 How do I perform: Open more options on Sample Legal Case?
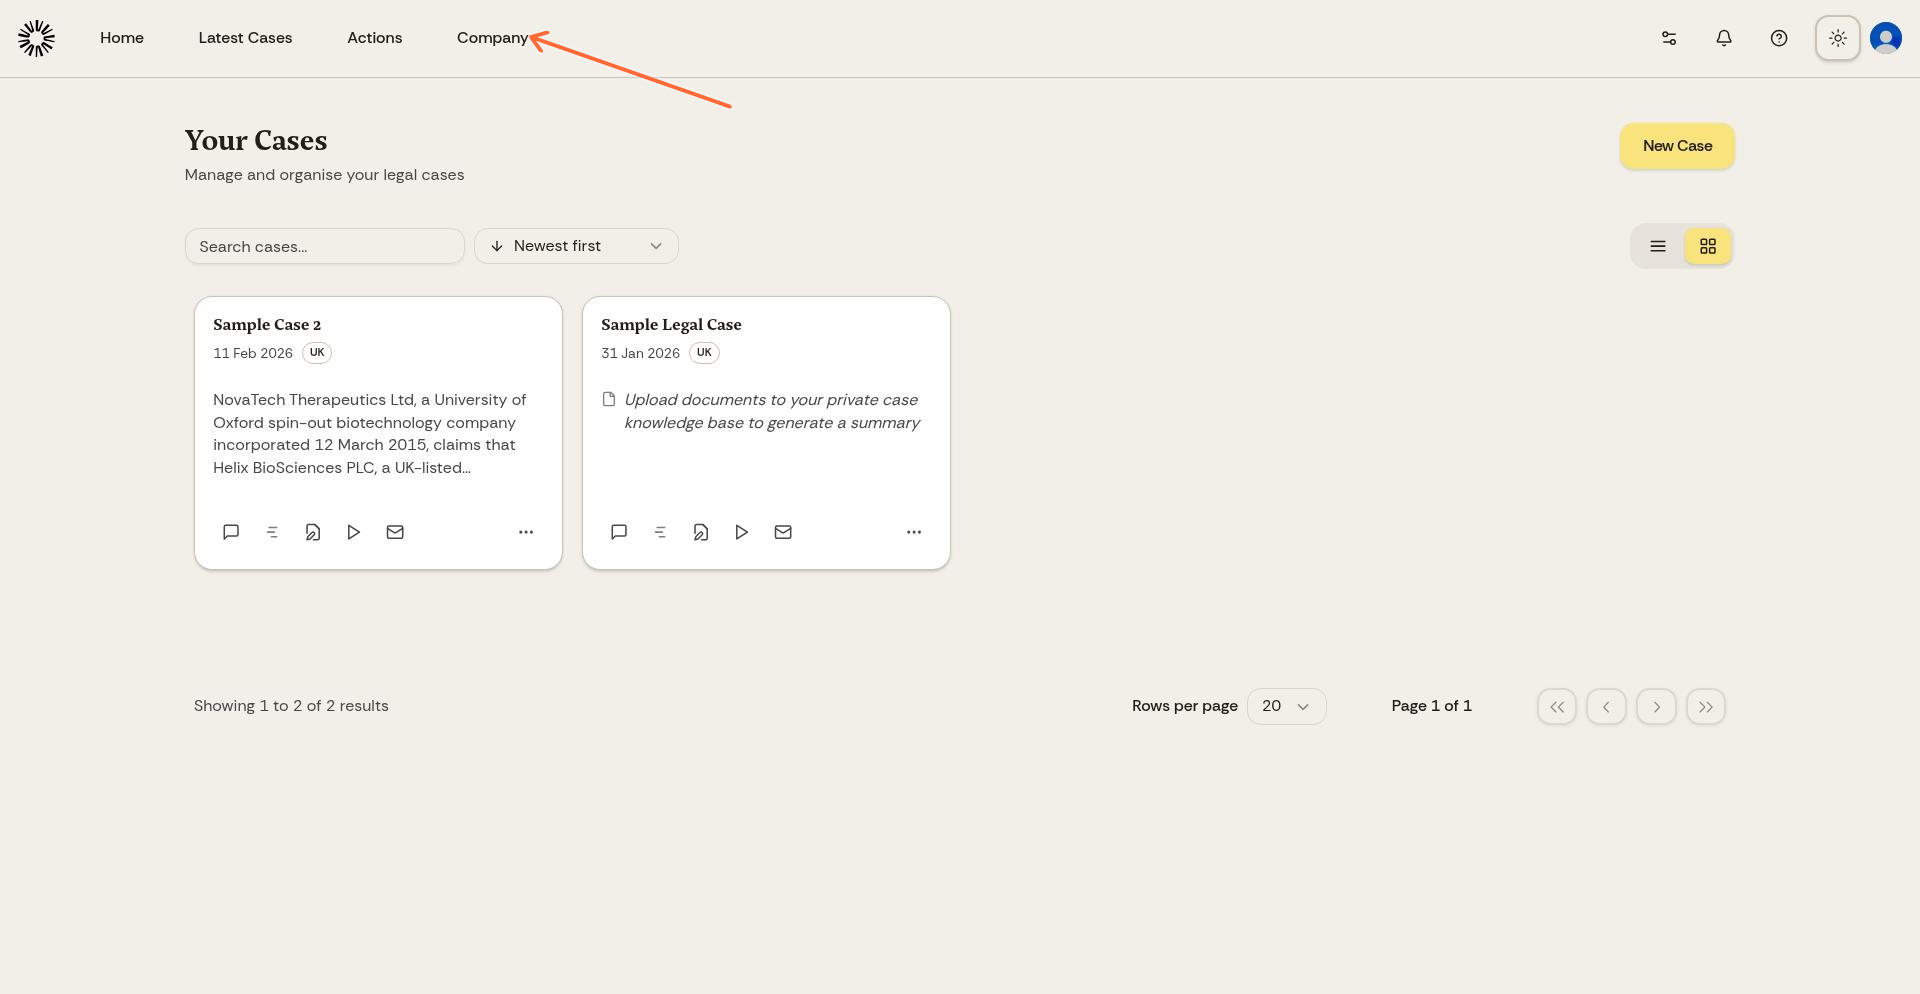click(x=913, y=532)
